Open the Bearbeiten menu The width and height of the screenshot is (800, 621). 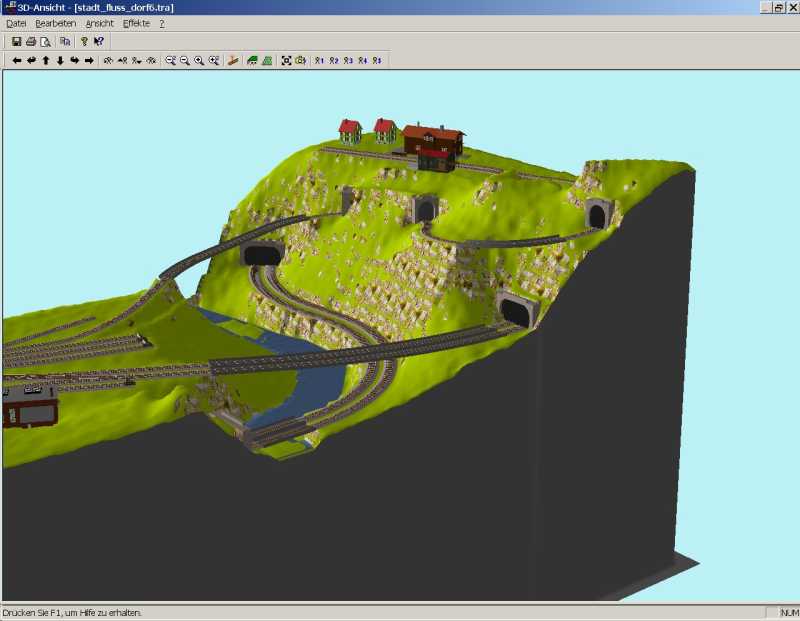[55, 23]
